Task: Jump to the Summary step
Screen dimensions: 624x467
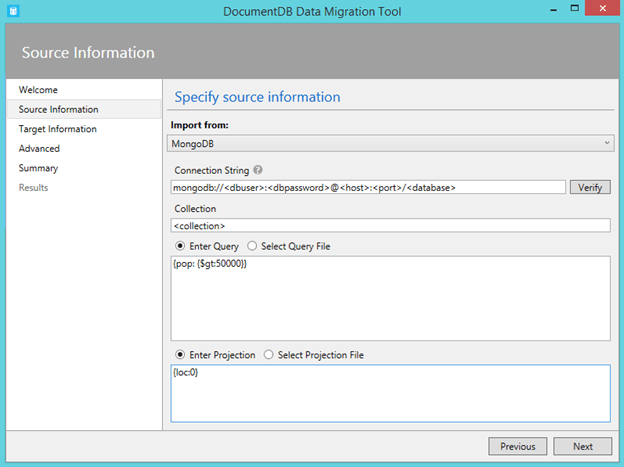Action: [38, 168]
